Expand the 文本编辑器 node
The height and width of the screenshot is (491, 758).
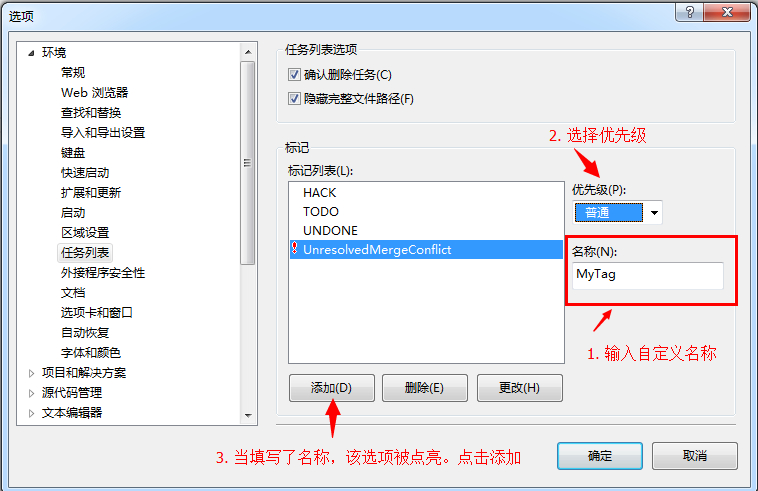pyautogui.click(x=31, y=413)
